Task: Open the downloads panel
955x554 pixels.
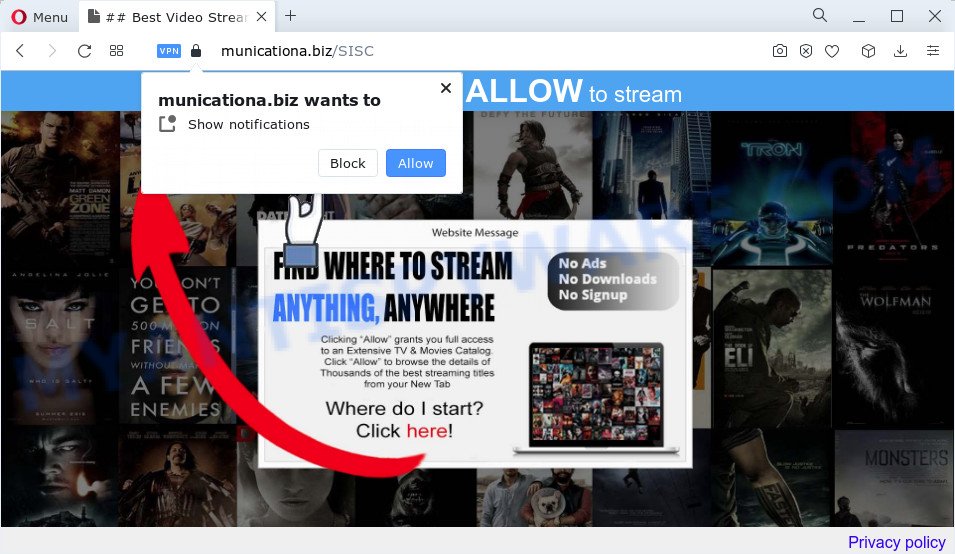Action: 900,51
